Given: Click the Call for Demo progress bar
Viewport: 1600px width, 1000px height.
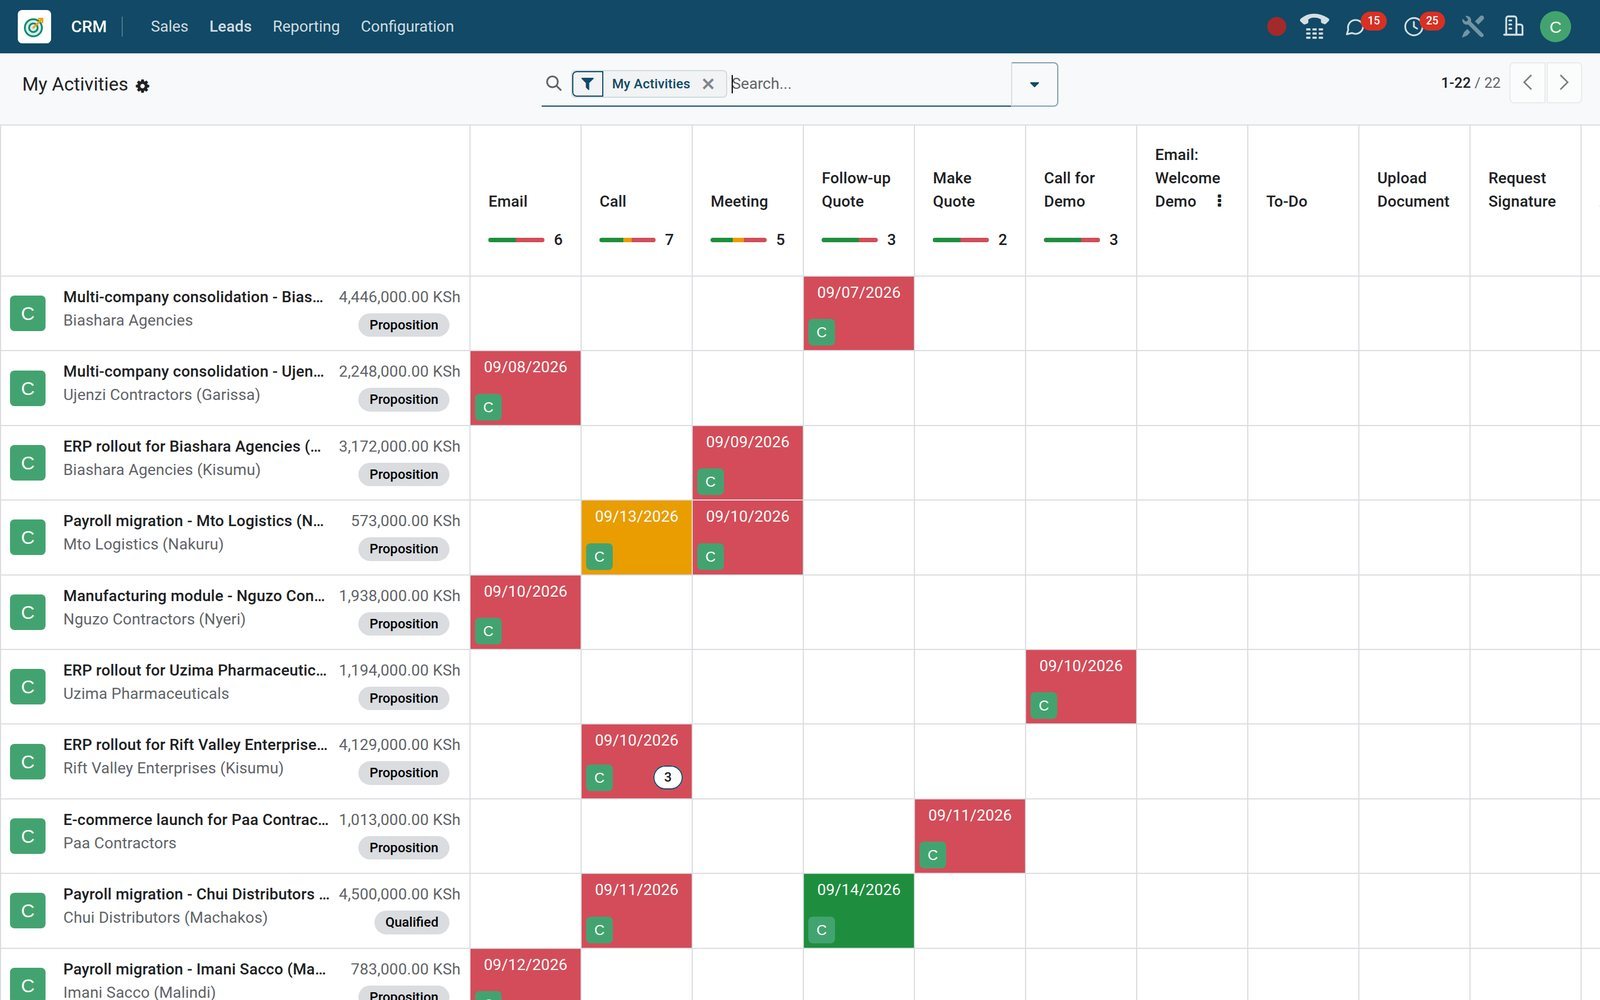Looking at the screenshot, I should 1071,240.
